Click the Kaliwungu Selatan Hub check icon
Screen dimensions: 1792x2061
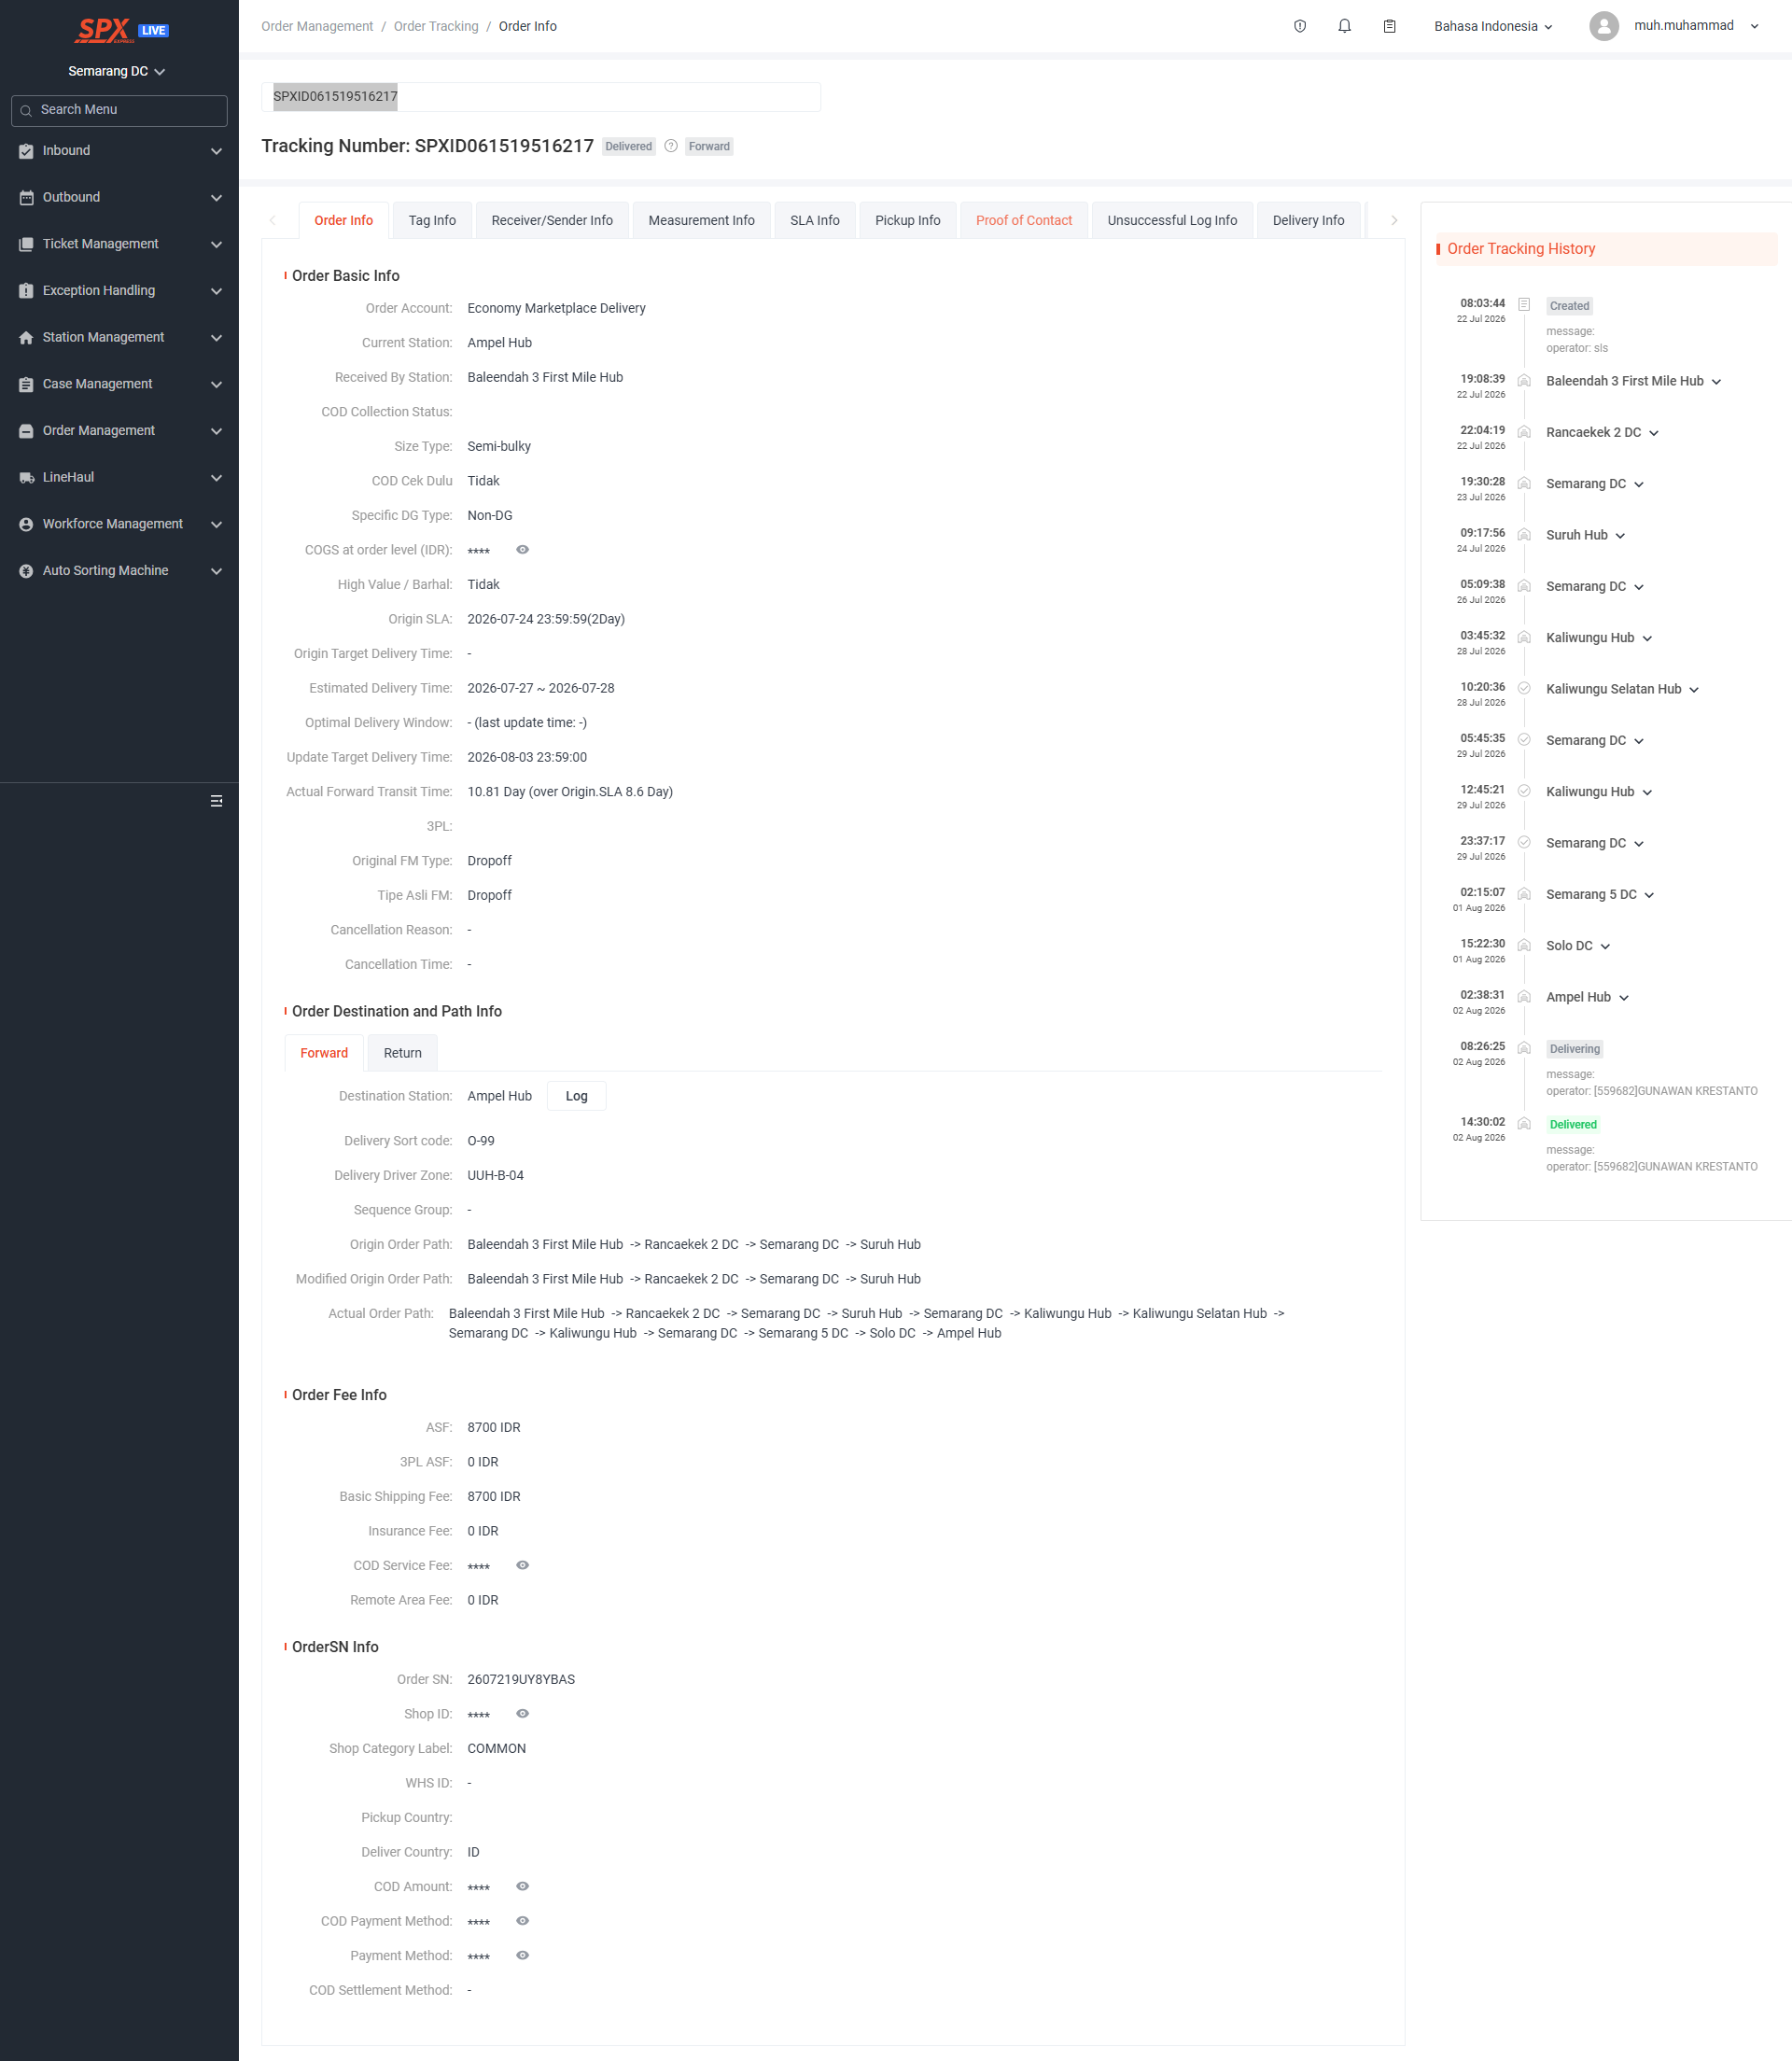(1524, 688)
